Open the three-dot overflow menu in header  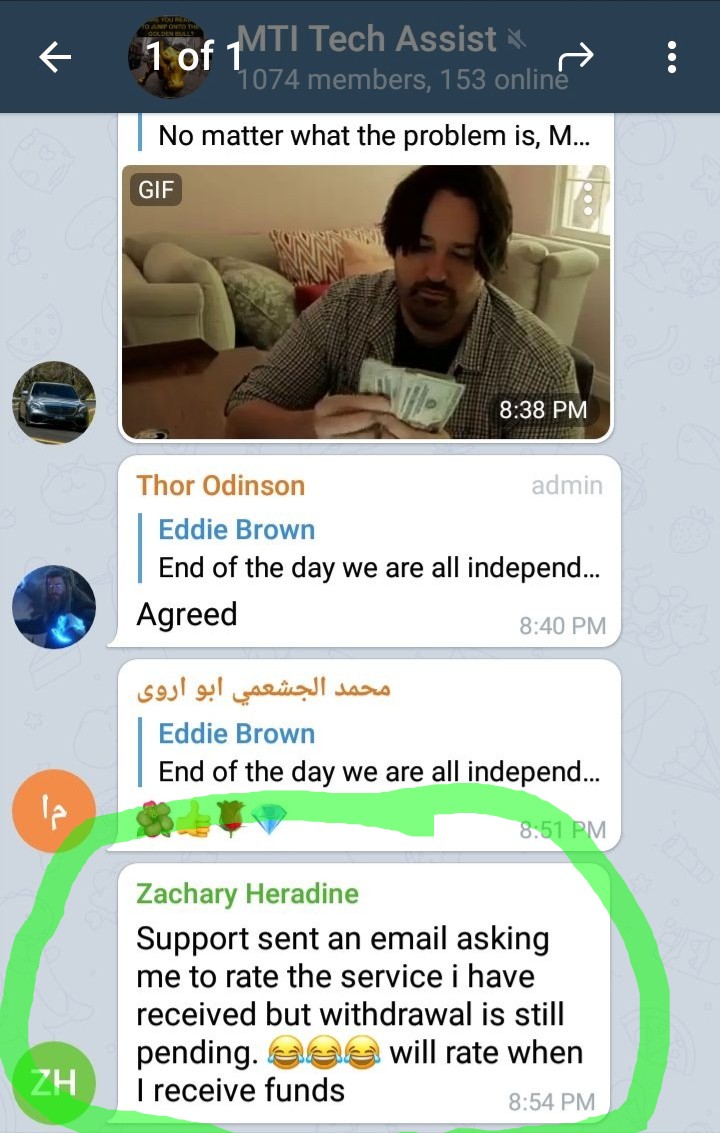pos(672,56)
